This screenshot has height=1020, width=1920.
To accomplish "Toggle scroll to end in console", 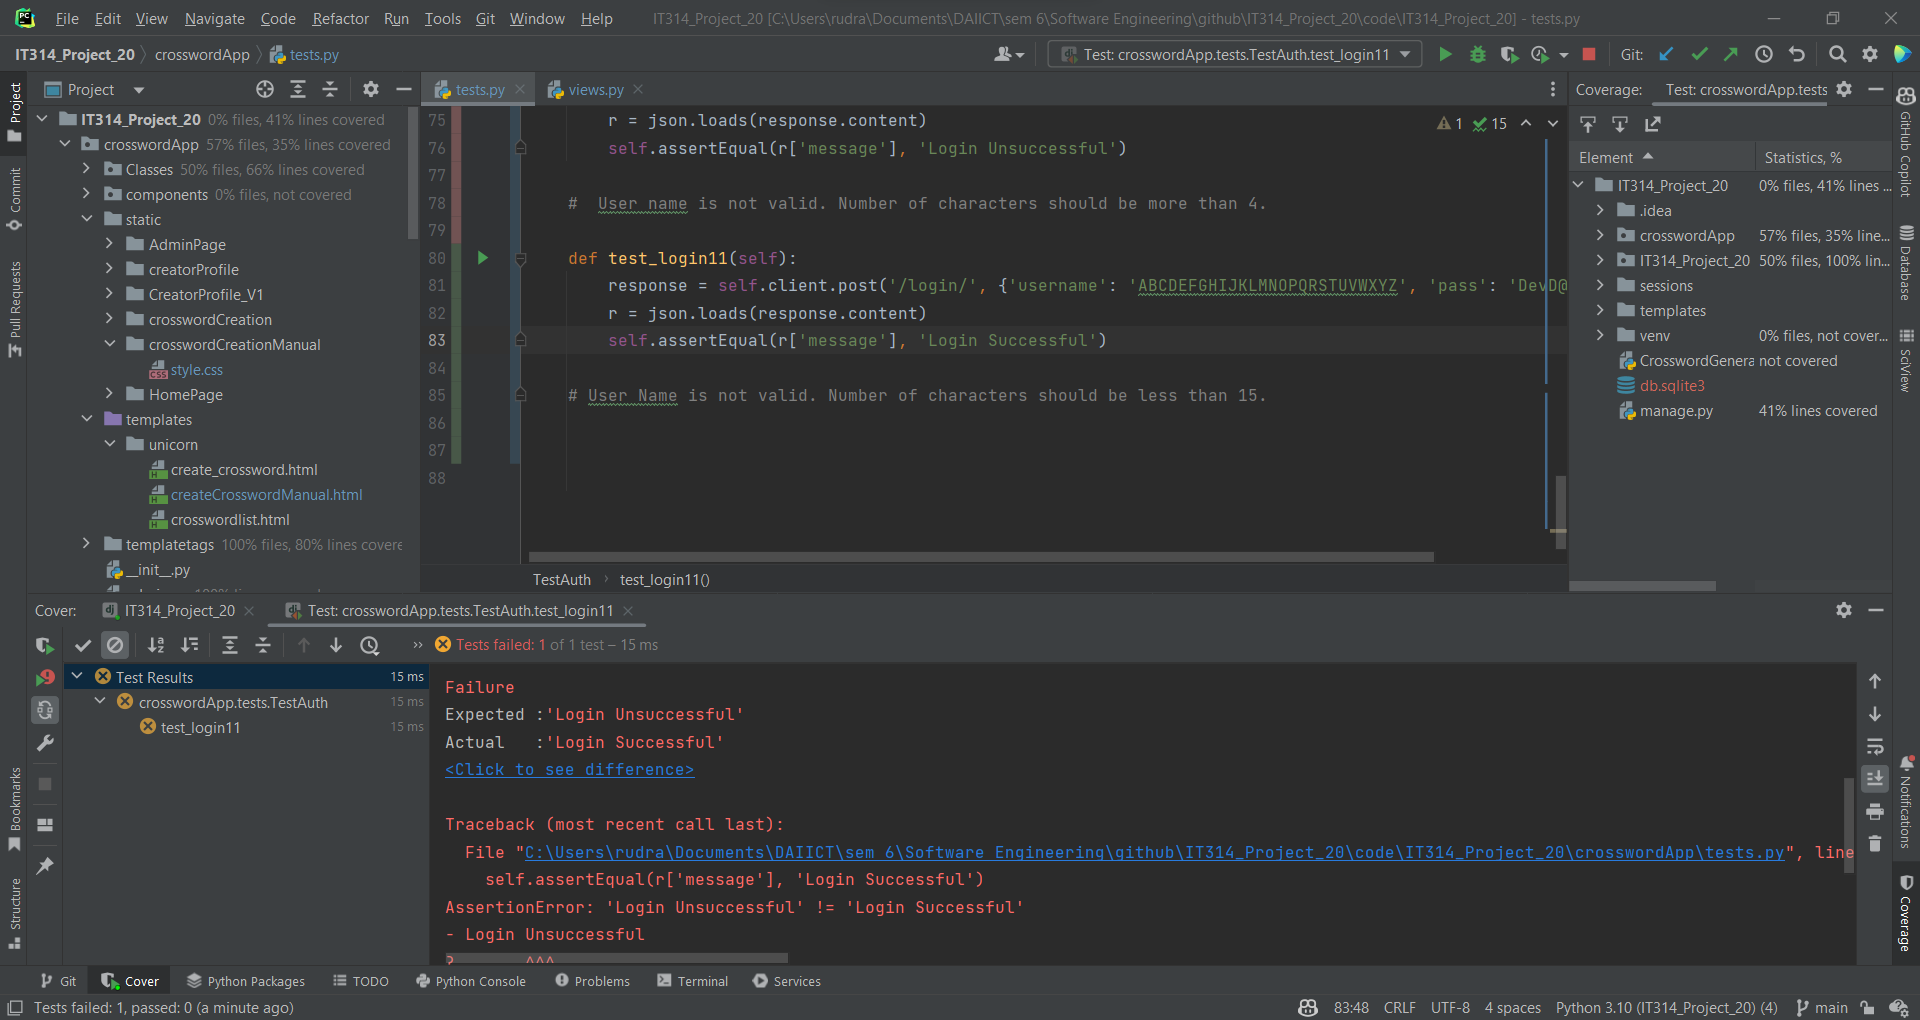I will (1875, 778).
